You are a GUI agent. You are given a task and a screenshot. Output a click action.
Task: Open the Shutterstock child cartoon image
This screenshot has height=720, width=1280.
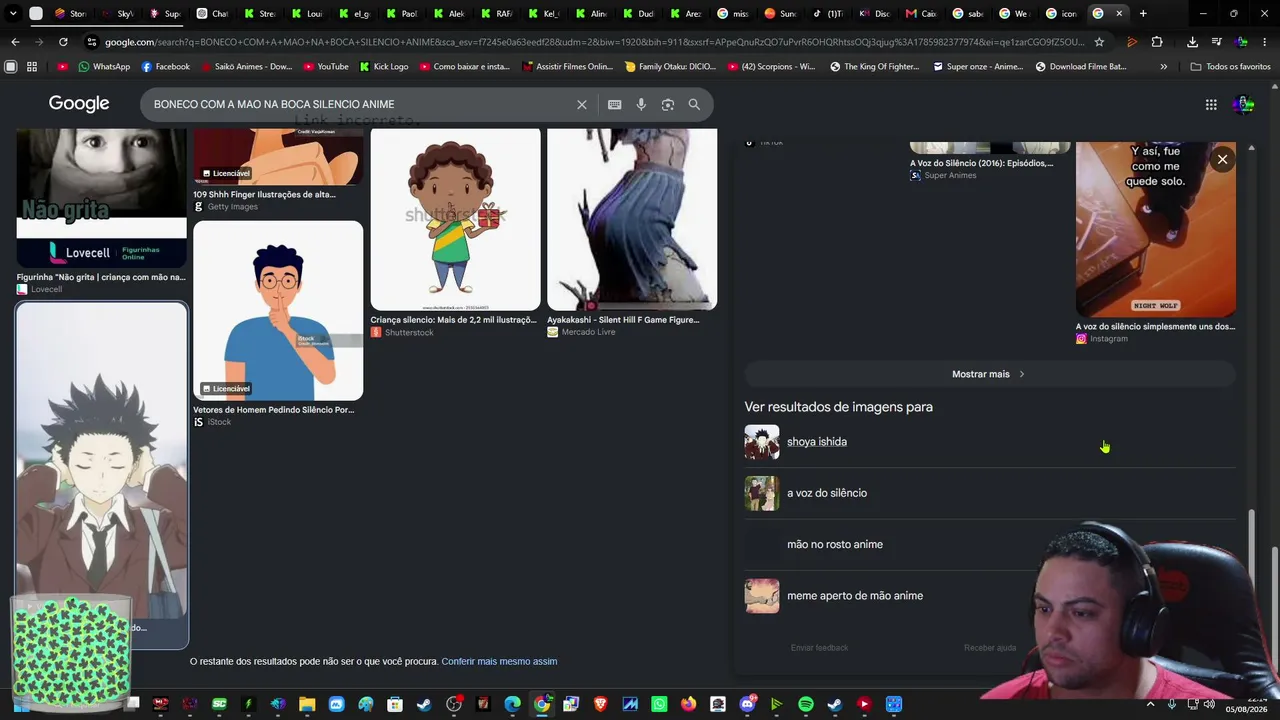(455, 219)
